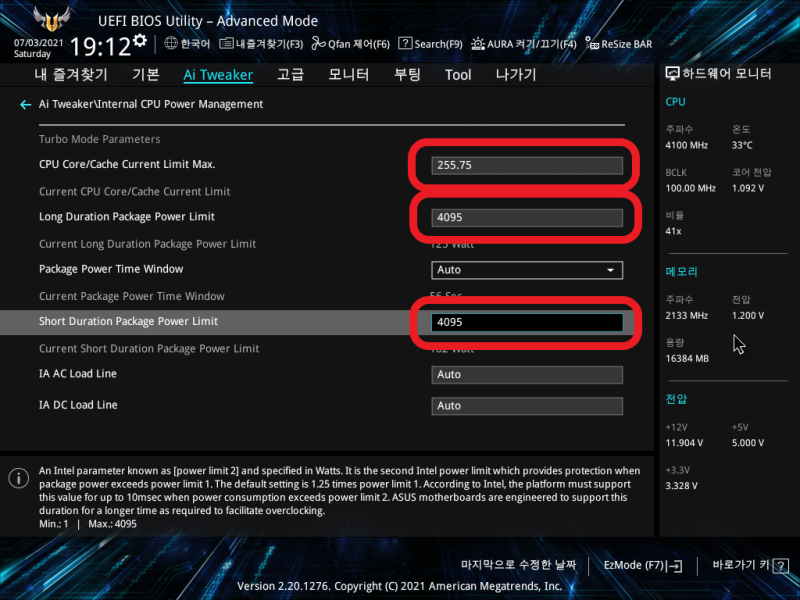
Task: Switch to EzMode using F7 button
Action: [x=641, y=565]
